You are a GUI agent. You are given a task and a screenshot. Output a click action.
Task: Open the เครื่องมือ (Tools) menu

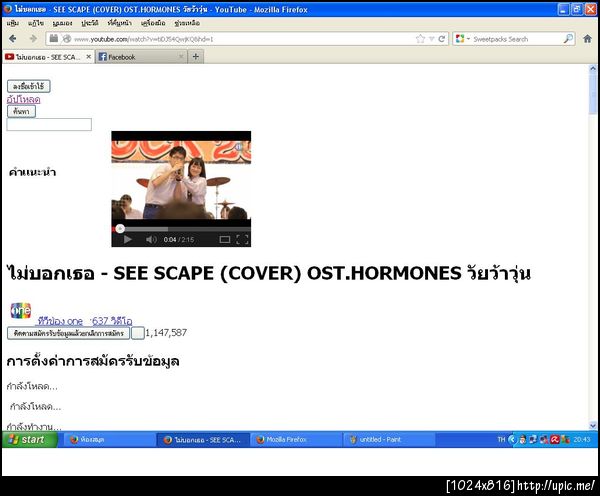coord(153,23)
